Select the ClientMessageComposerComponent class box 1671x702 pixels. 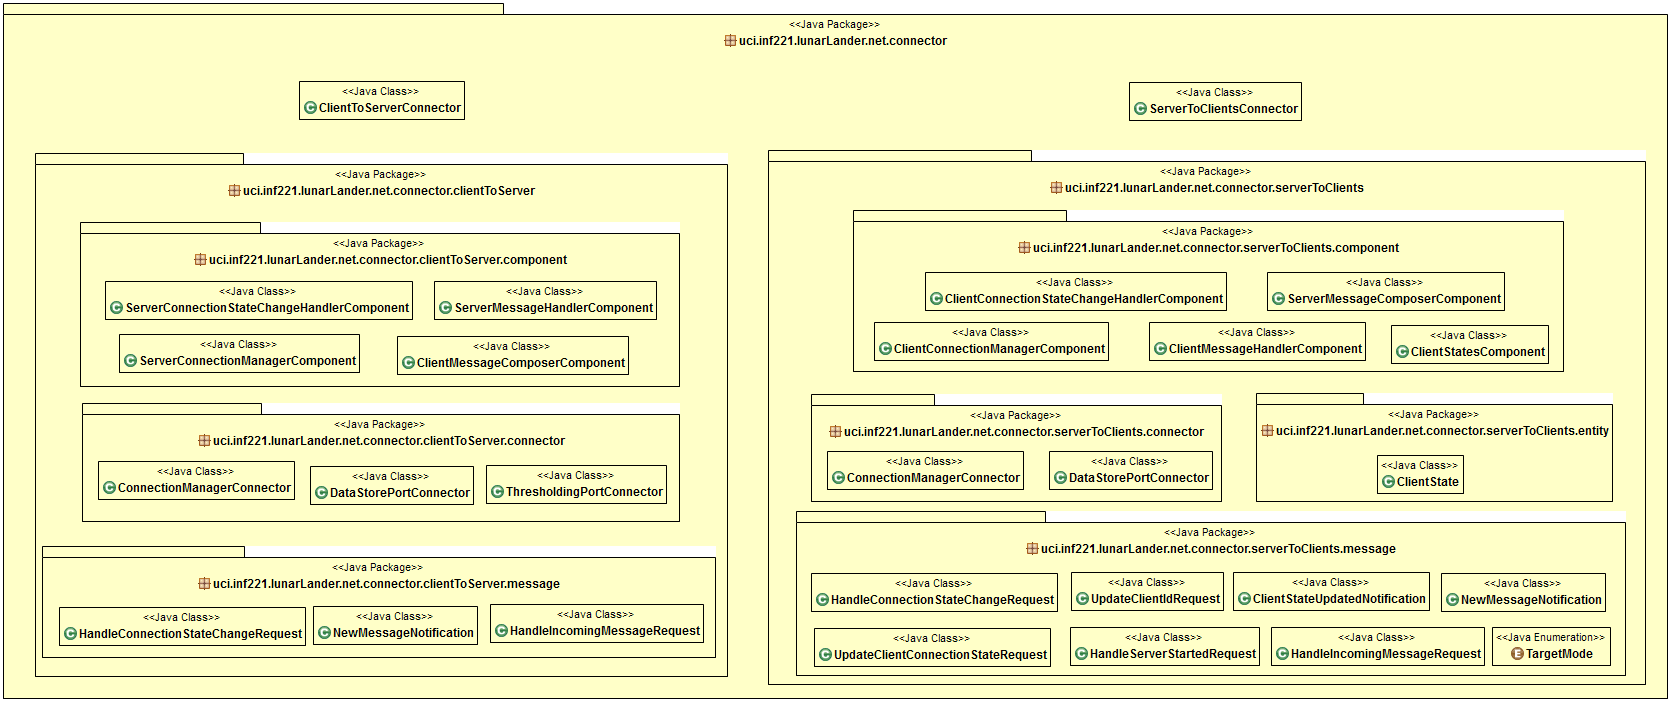[x=512, y=356]
